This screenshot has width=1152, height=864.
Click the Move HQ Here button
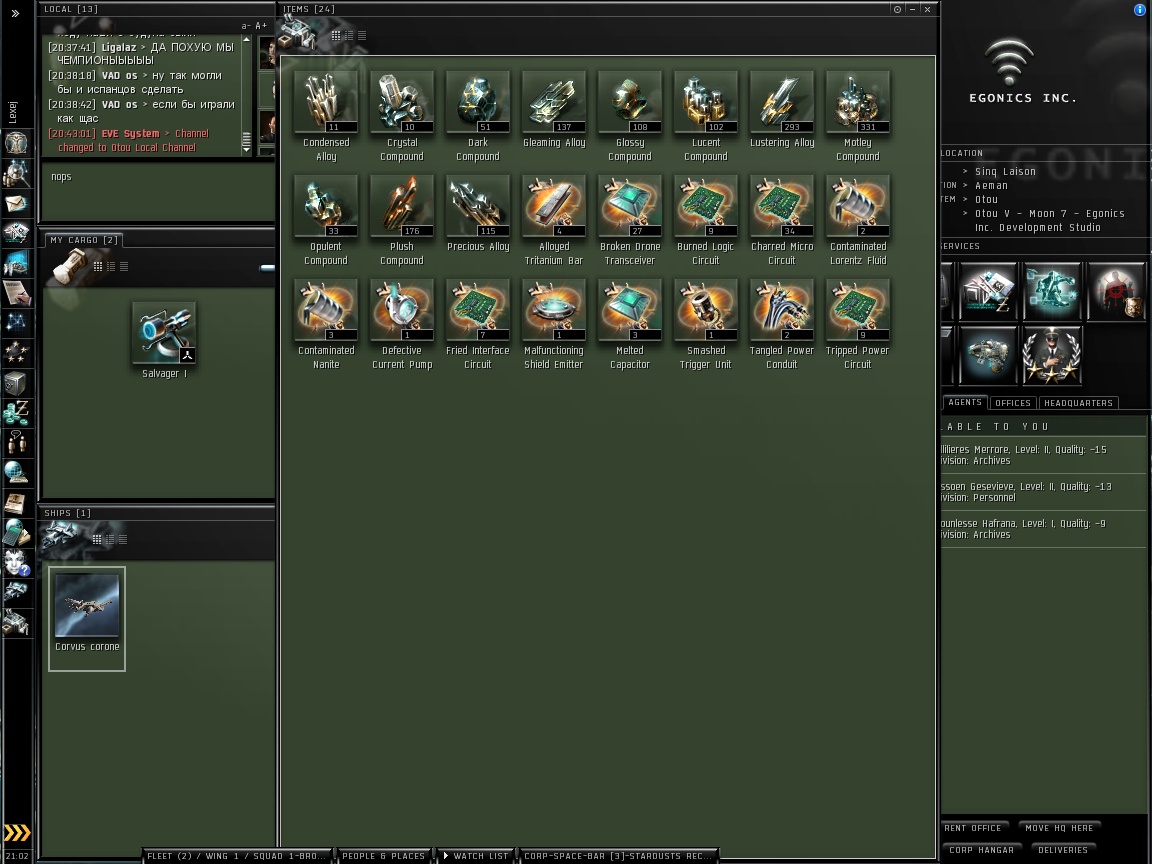[1059, 828]
